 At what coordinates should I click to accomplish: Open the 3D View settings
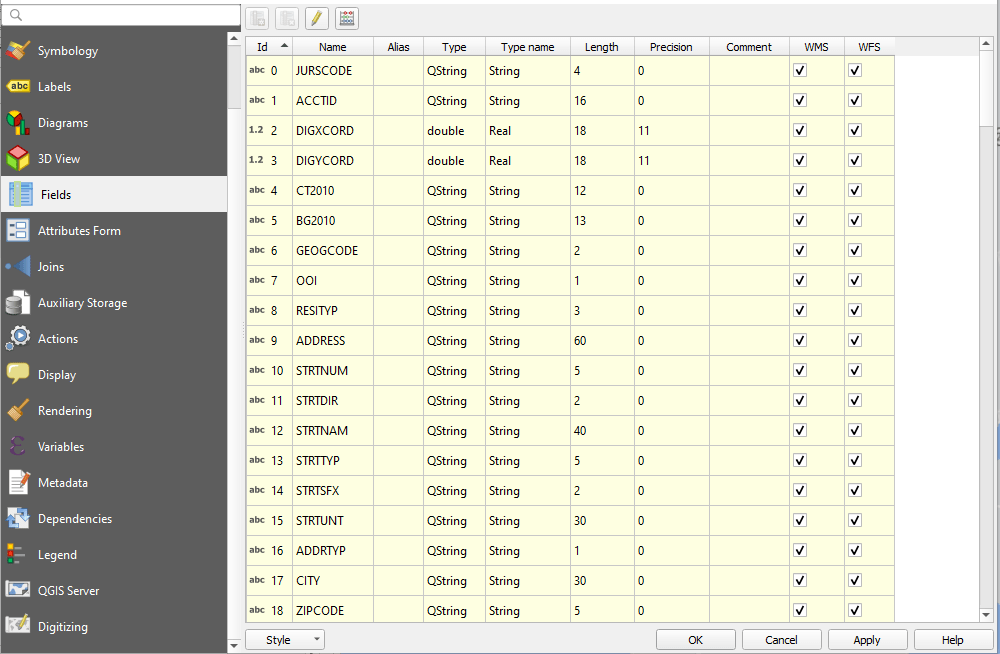click(60, 158)
